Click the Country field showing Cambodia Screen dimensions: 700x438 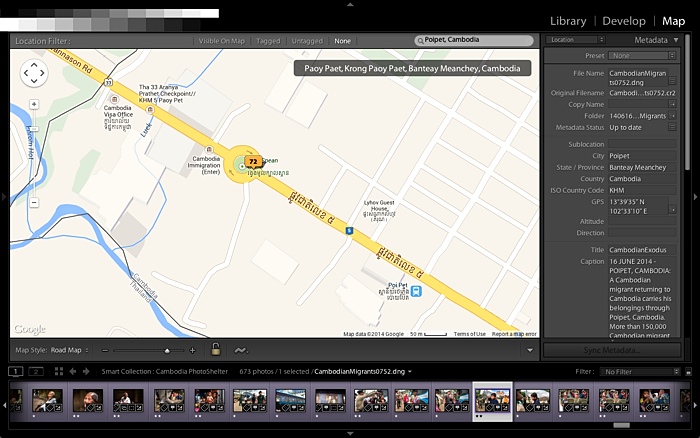[x=642, y=179]
